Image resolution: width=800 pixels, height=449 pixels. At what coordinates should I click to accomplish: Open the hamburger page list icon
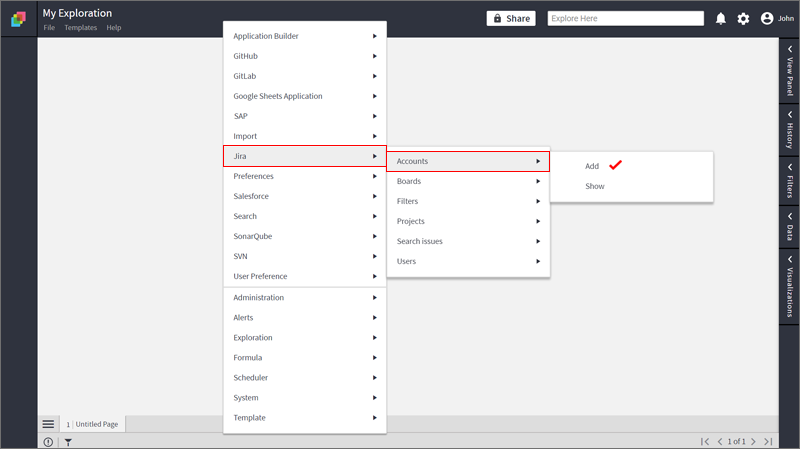tap(48, 424)
